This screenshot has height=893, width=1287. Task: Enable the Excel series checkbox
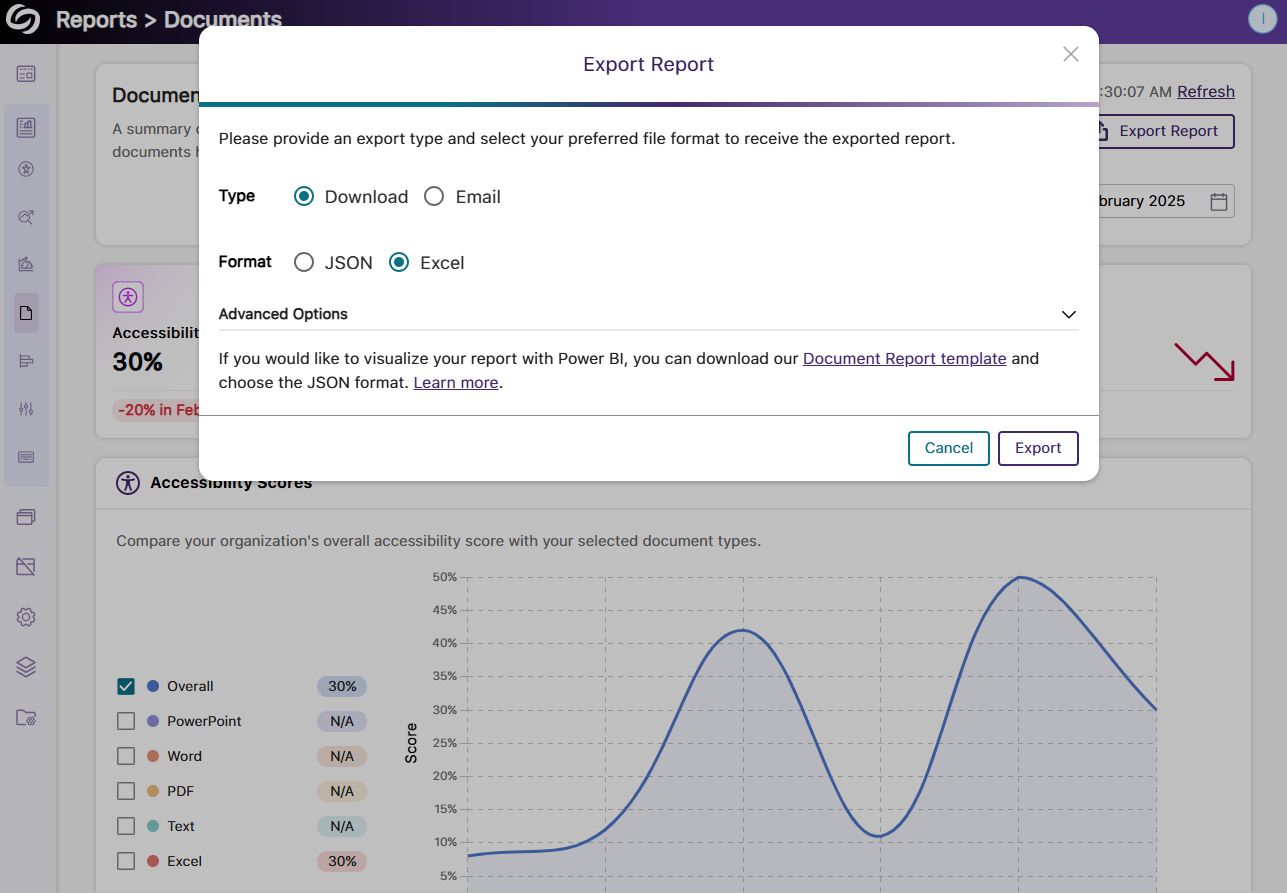coord(126,861)
